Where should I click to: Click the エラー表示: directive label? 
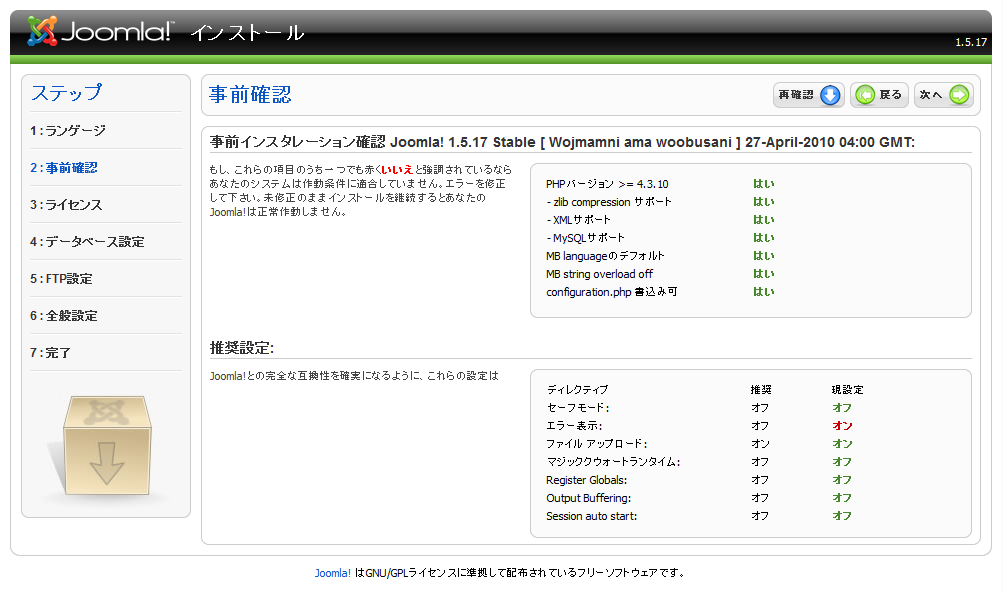[x=574, y=426]
